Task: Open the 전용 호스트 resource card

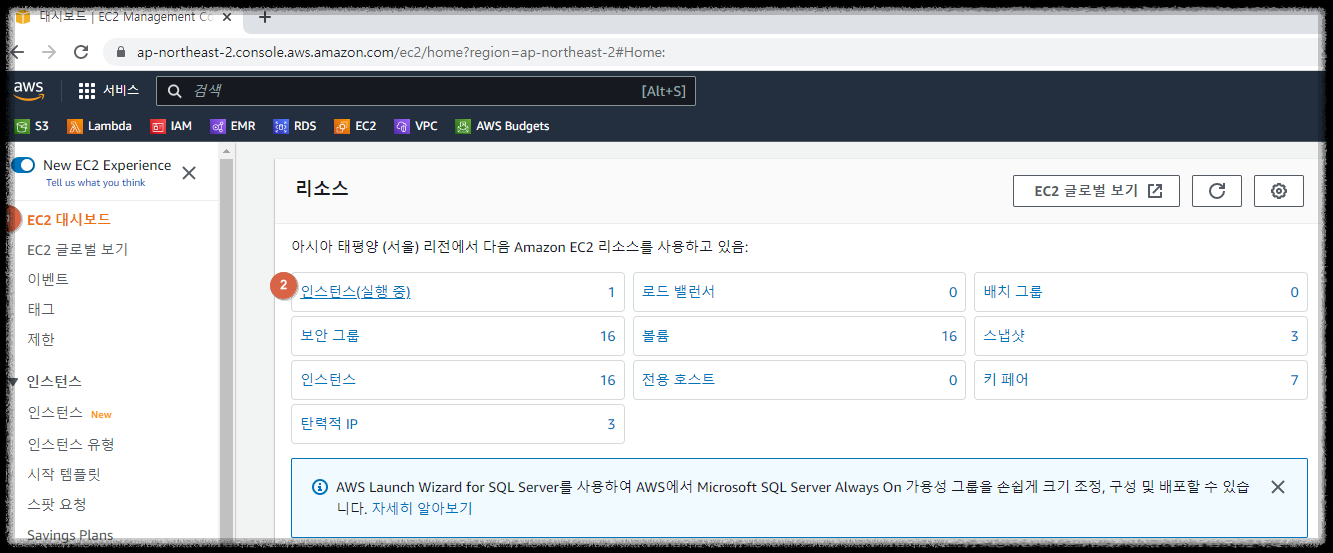Action: [x=799, y=380]
